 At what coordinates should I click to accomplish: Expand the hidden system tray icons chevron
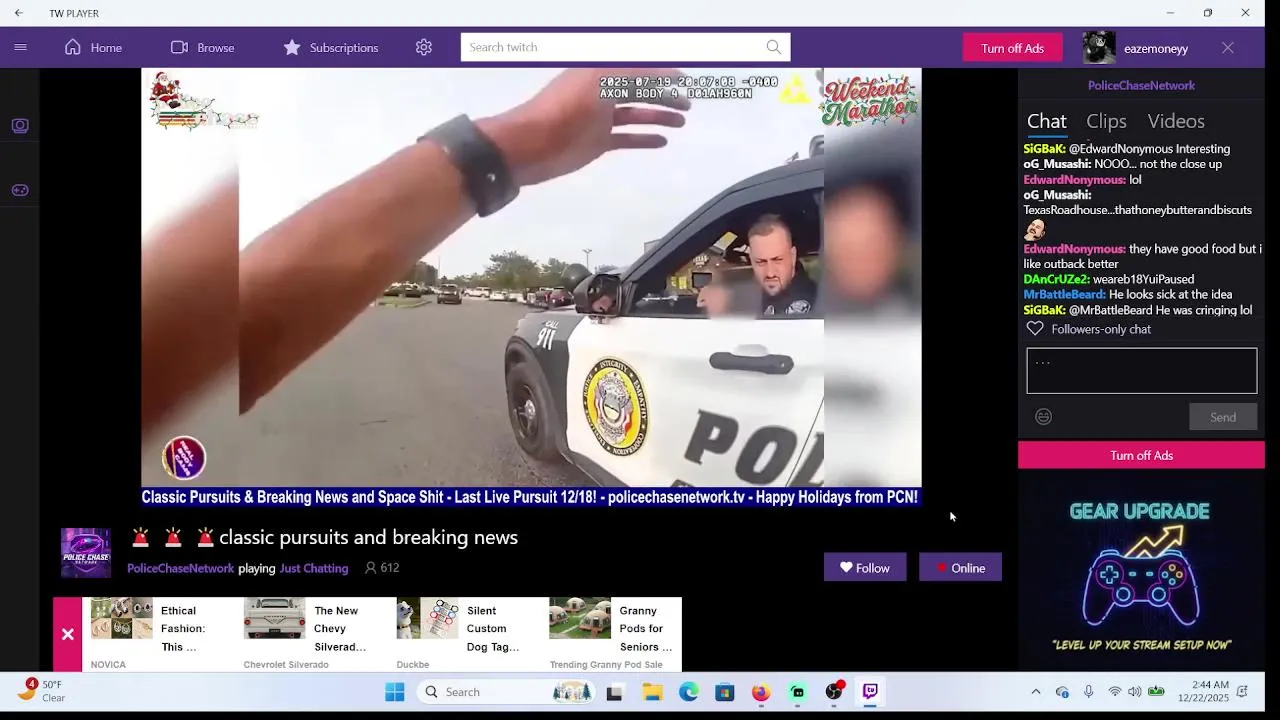coord(1036,692)
